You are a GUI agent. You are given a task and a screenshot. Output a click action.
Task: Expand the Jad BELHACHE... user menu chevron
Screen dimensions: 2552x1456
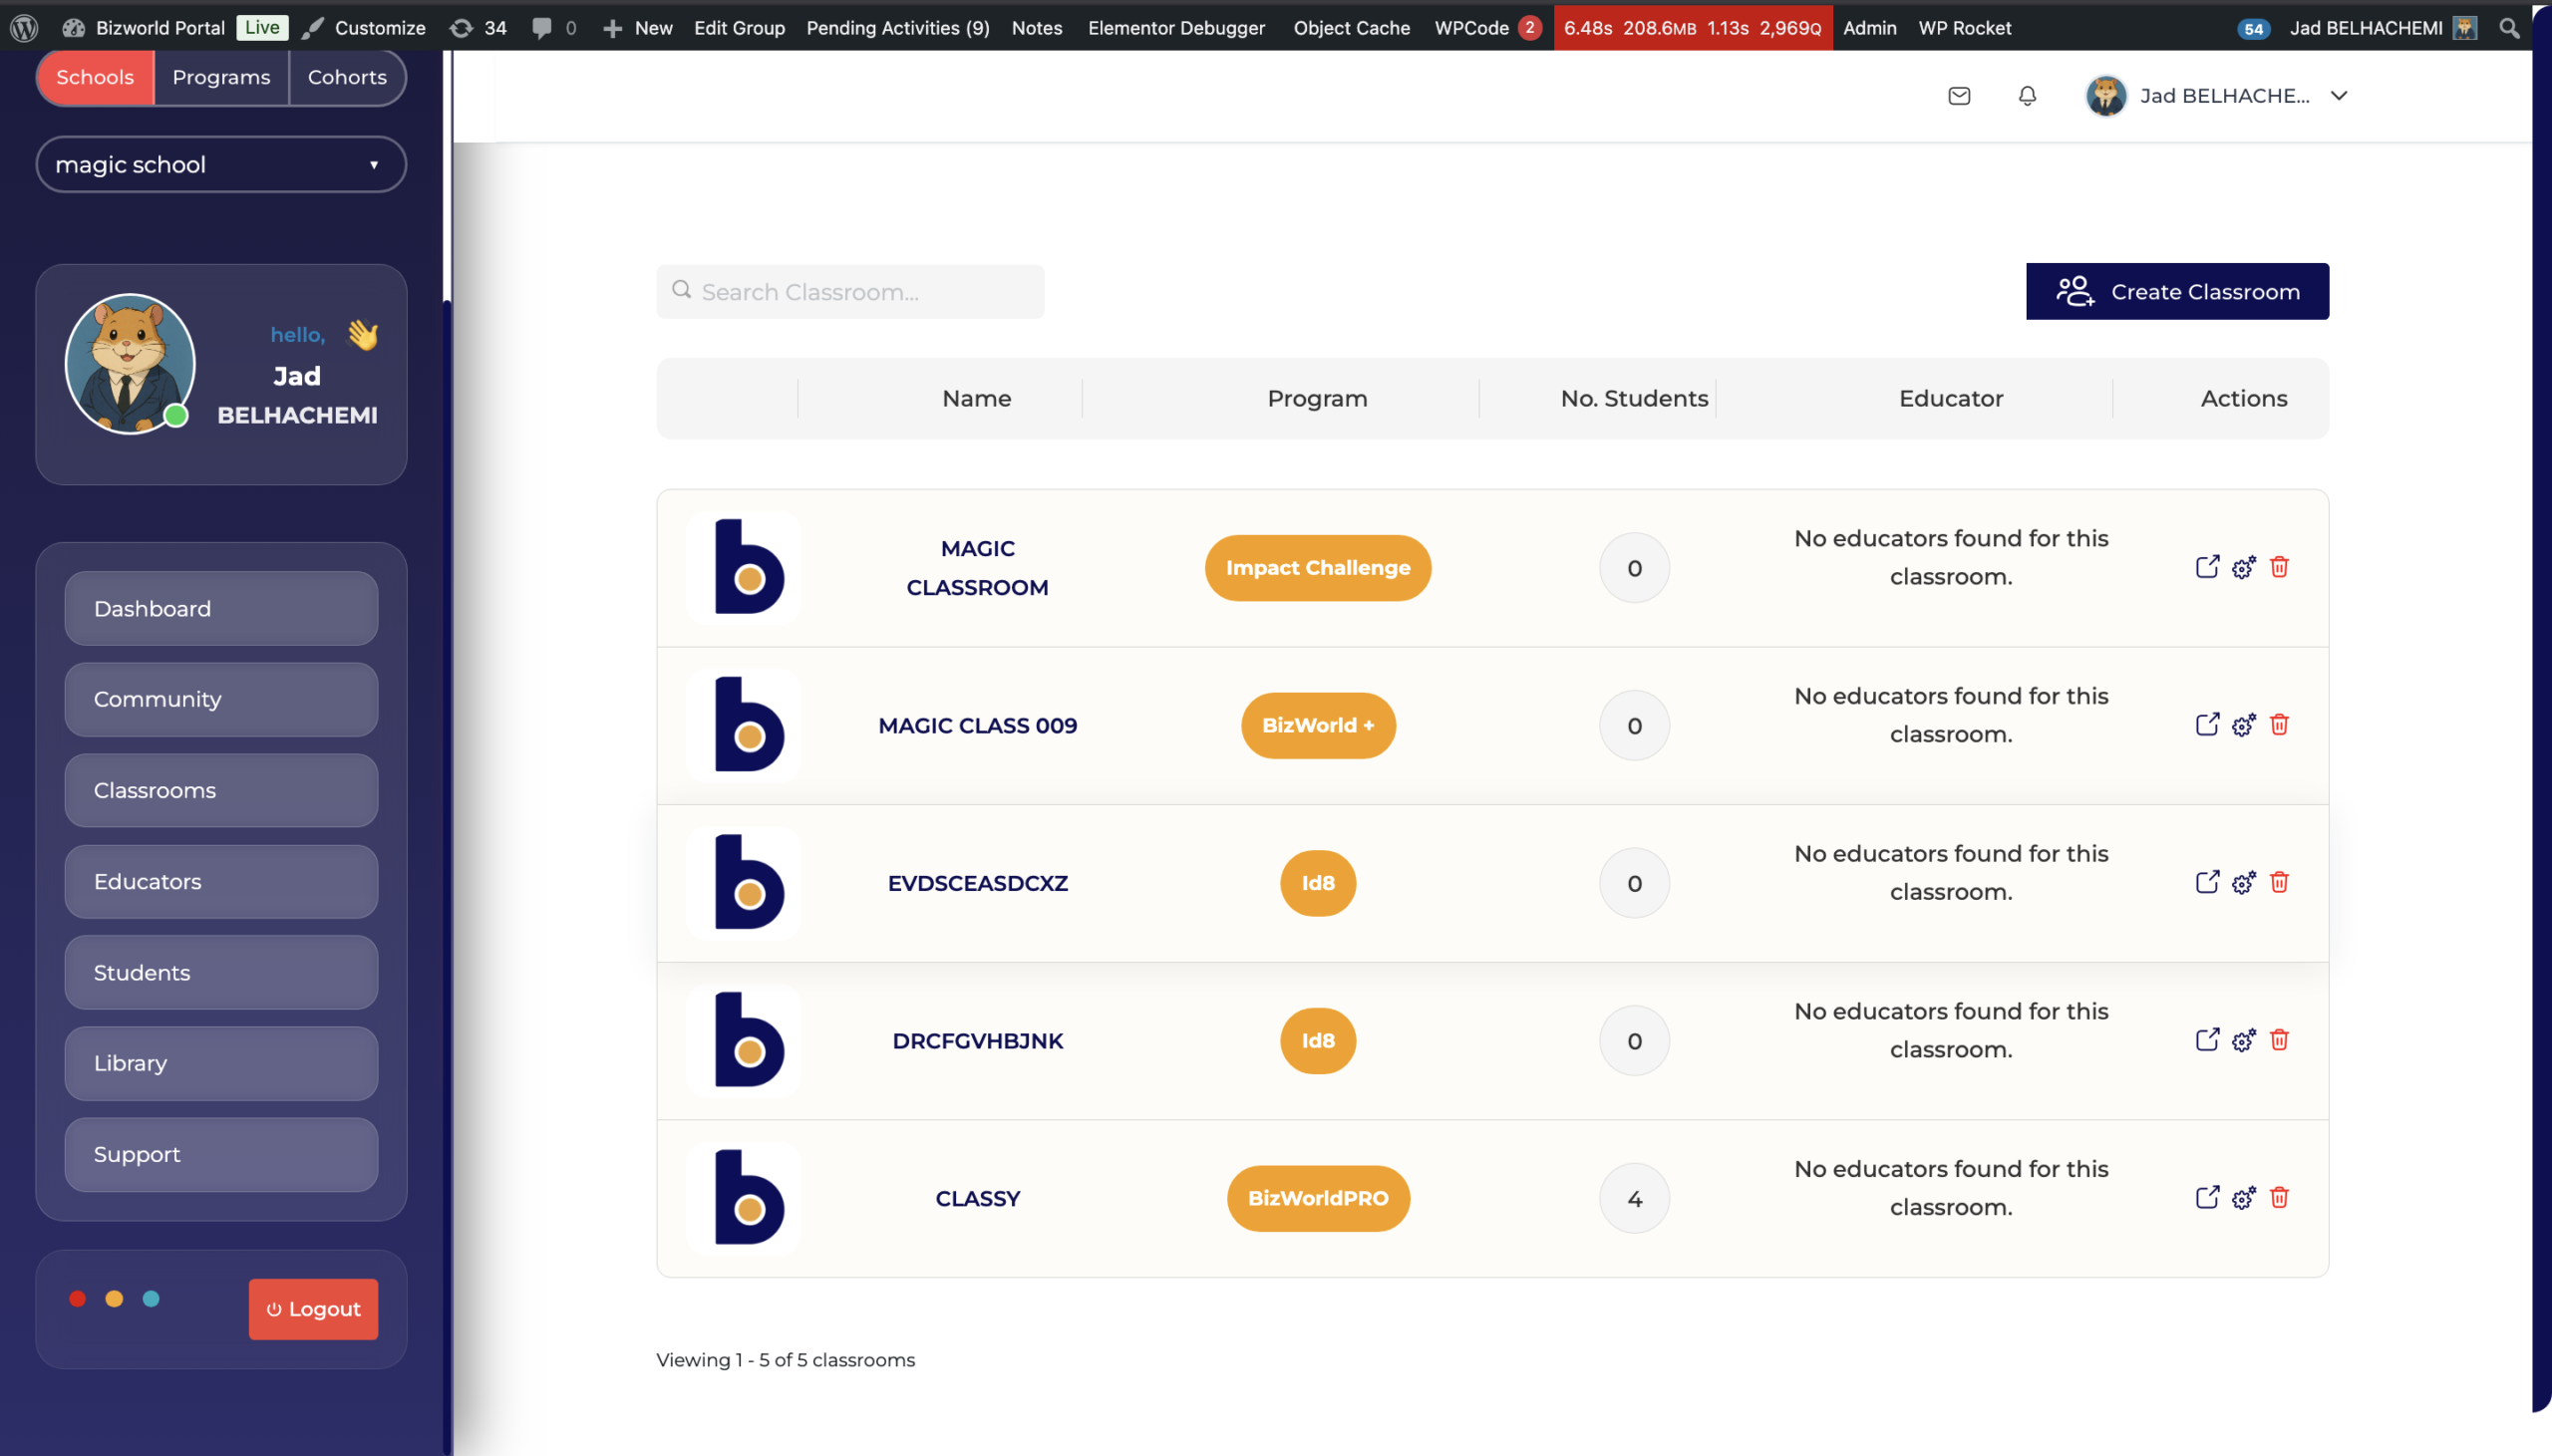point(2339,96)
